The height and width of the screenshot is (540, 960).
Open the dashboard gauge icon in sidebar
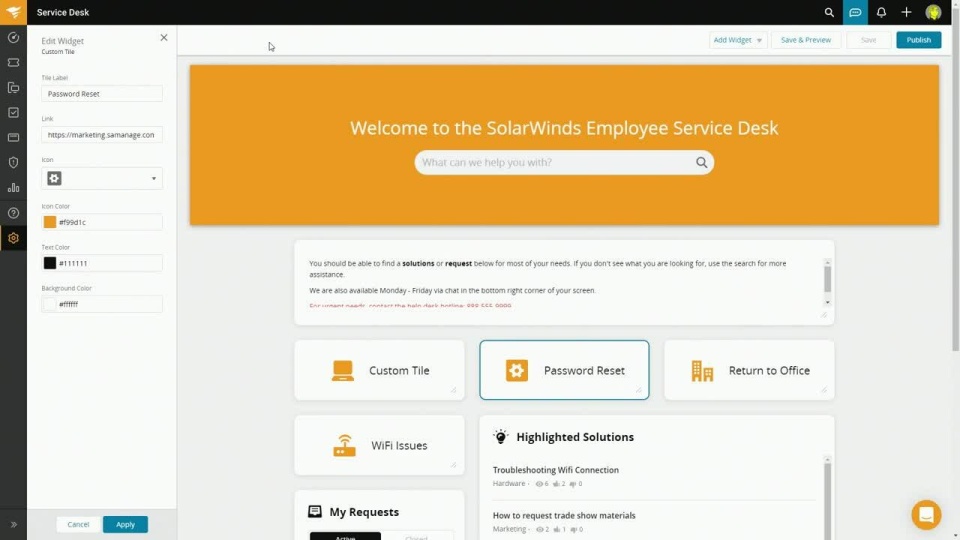coord(13,37)
